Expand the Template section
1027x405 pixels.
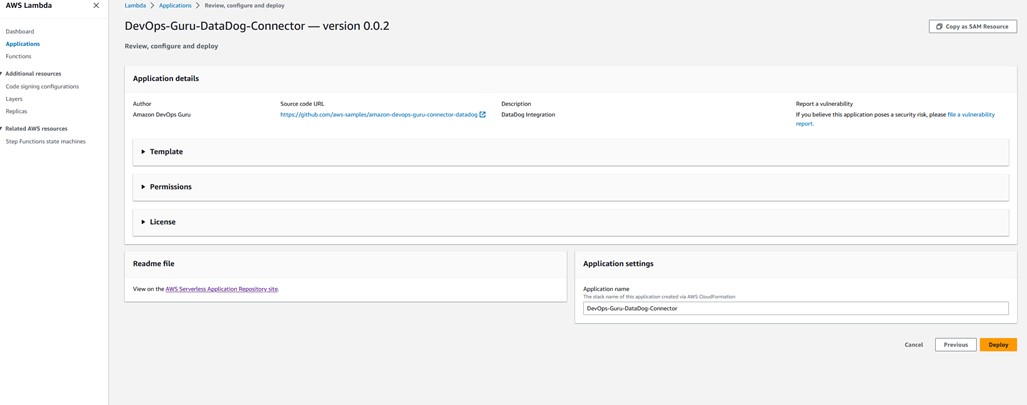(570, 151)
